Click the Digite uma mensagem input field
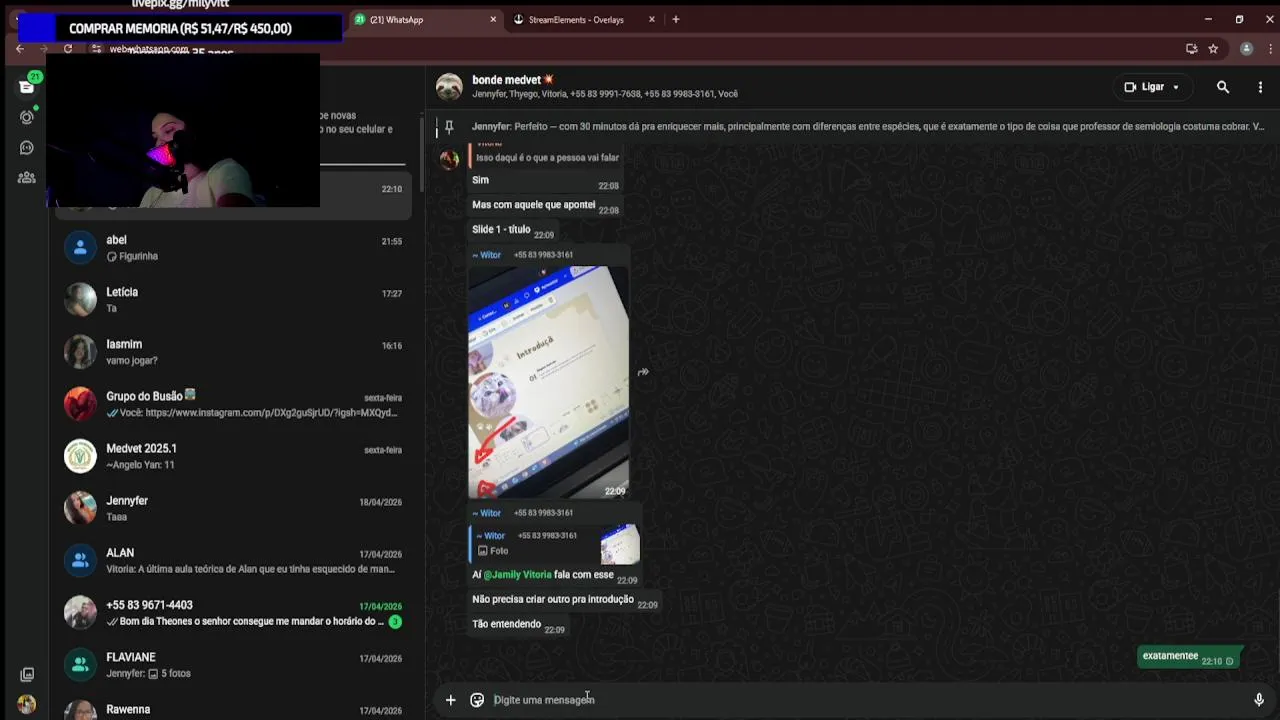 [x=868, y=700]
